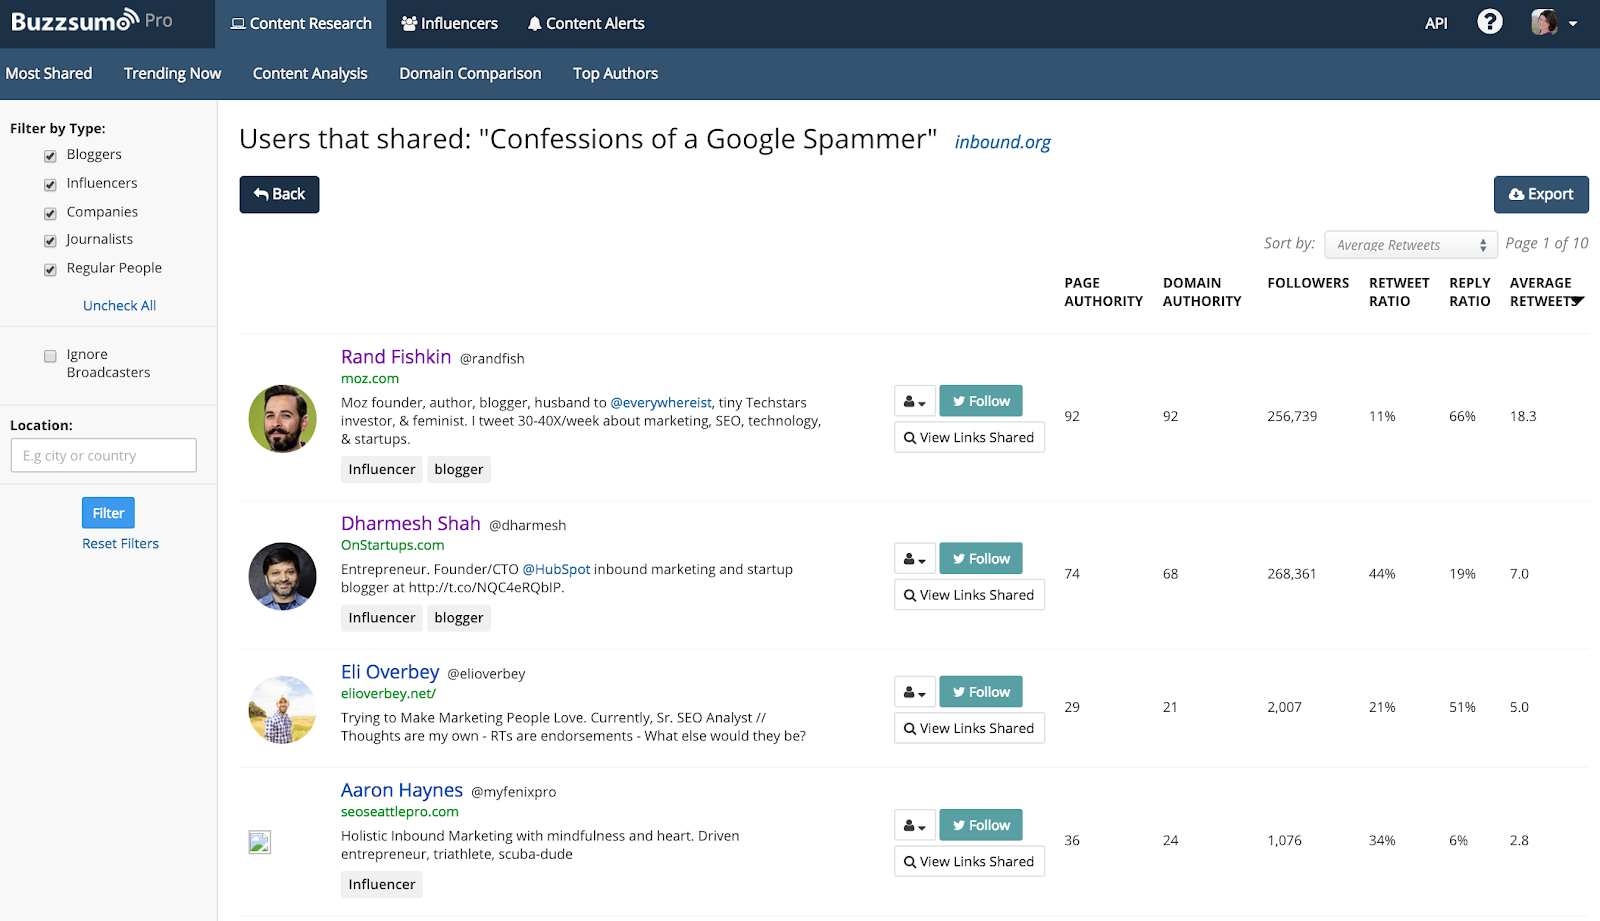Click the Average Retweets column sort arrow

1577,301
